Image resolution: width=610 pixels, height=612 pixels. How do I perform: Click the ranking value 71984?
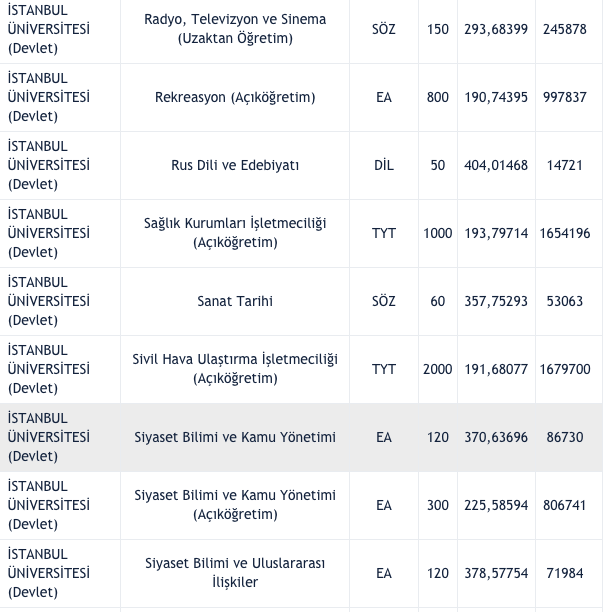click(564, 573)
